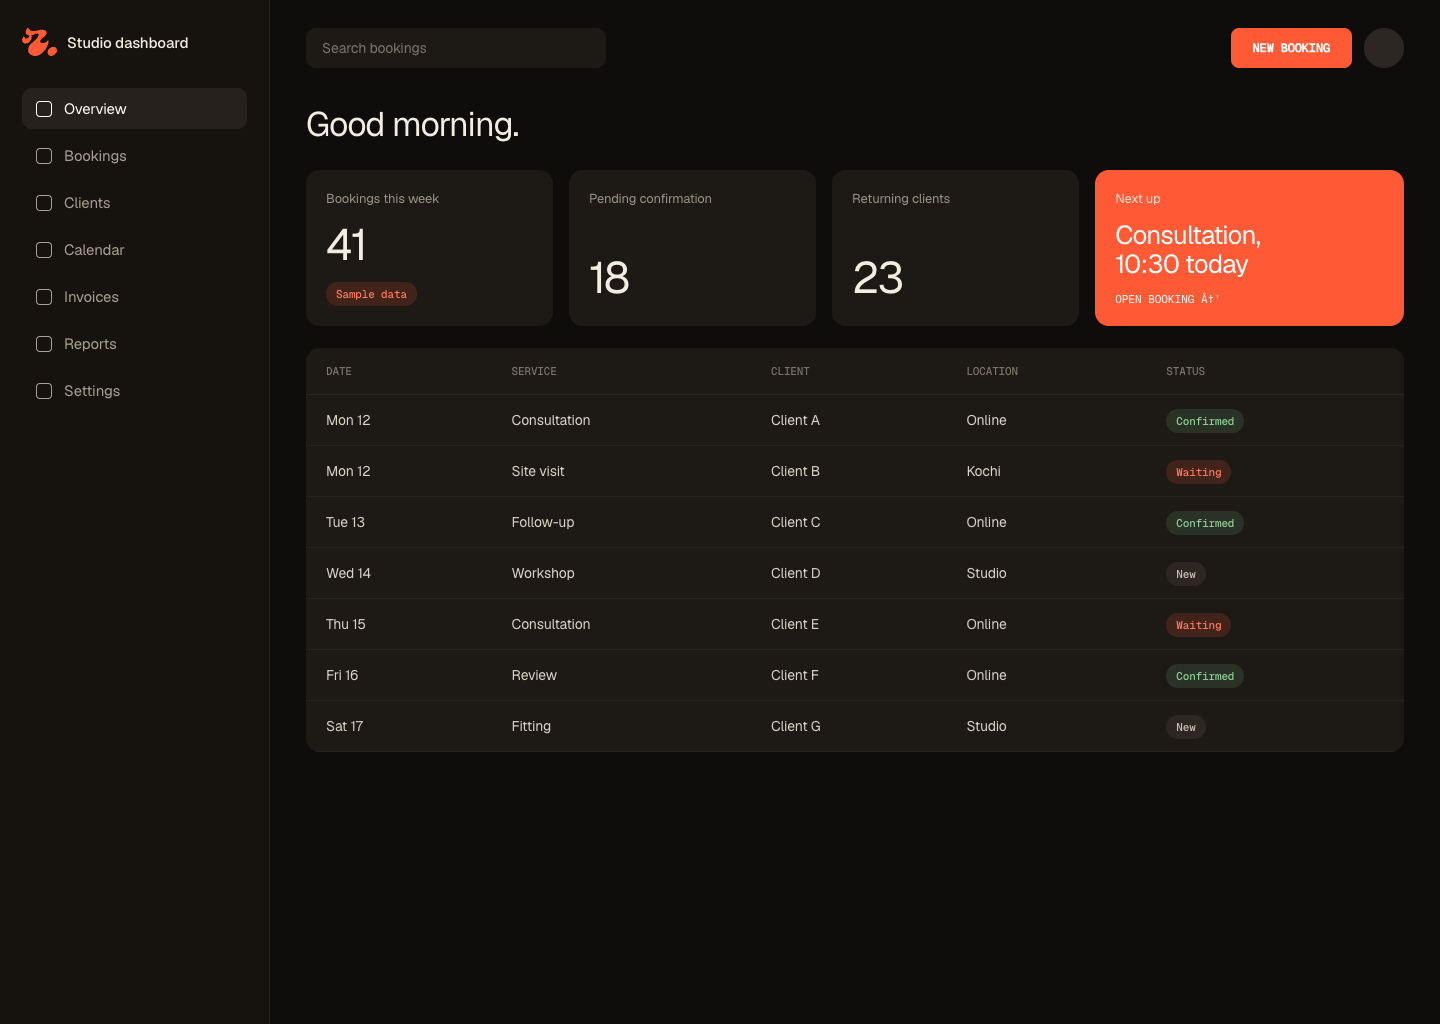
Task: Open the Pending confirmation card
Action: 692,248
